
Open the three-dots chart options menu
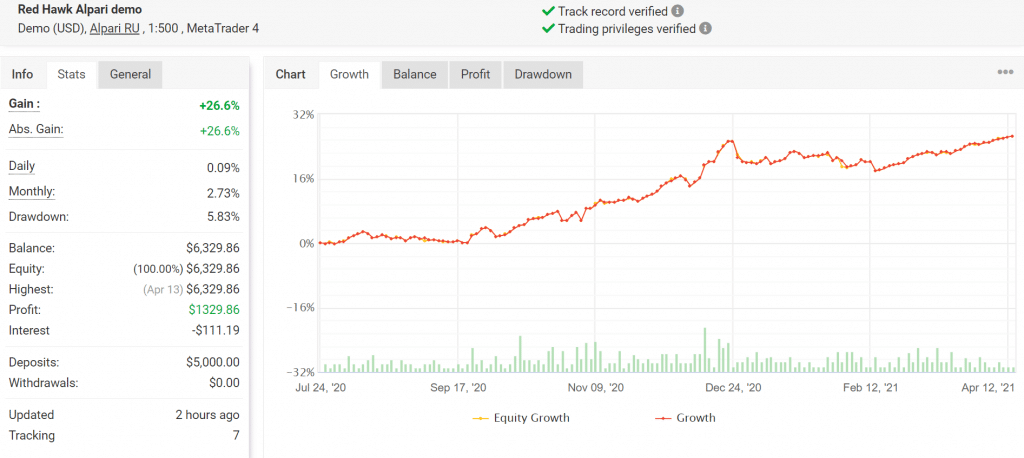[x=1005, y=73]
